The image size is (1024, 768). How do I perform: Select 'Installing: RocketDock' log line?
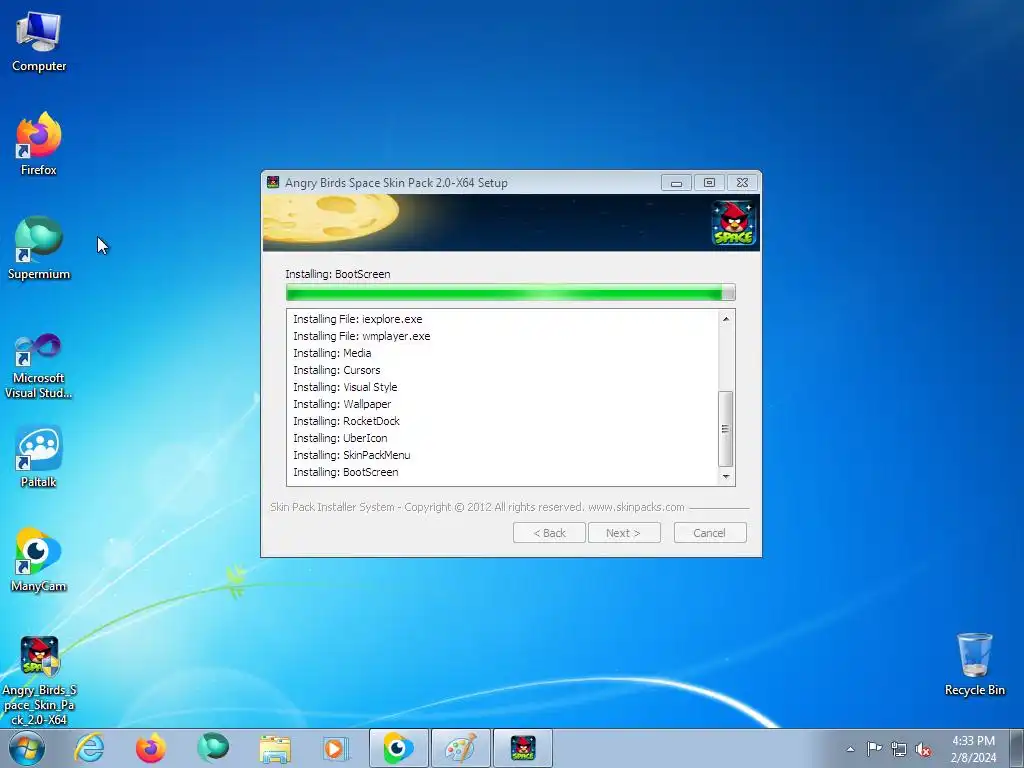[x=347, y=421]
